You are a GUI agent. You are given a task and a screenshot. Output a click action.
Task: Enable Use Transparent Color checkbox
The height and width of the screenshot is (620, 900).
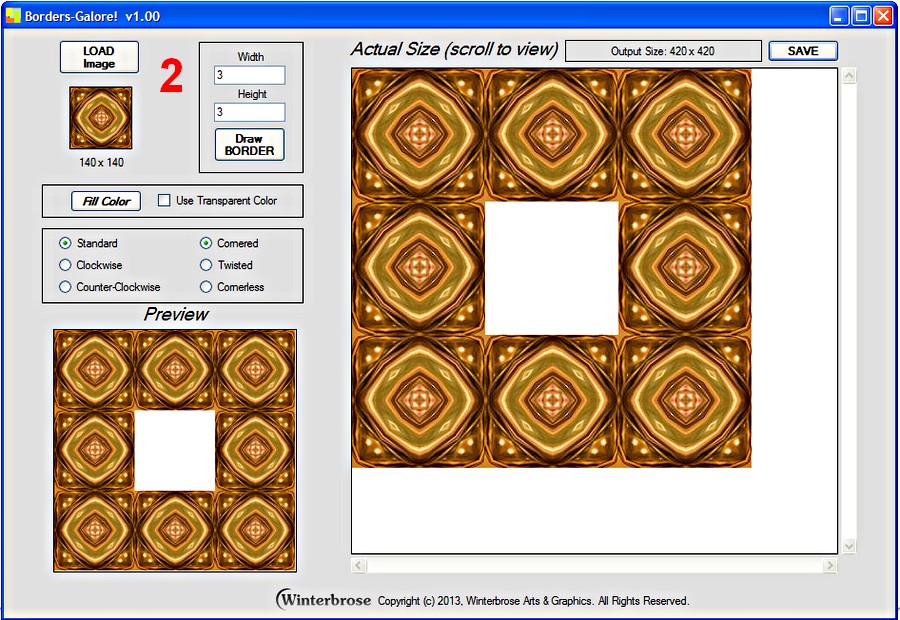164,200
